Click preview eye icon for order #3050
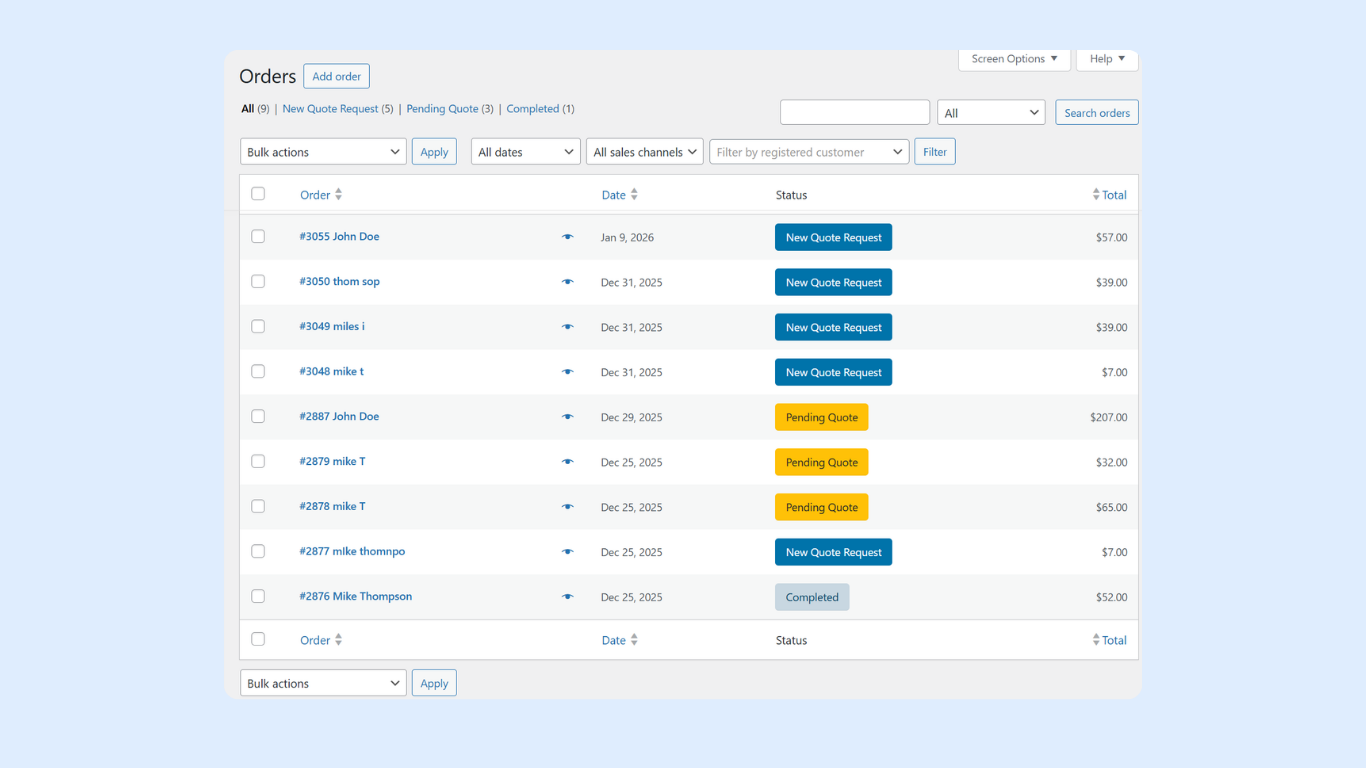This screenshot has width=1366, height=768. tap(567, 282)
